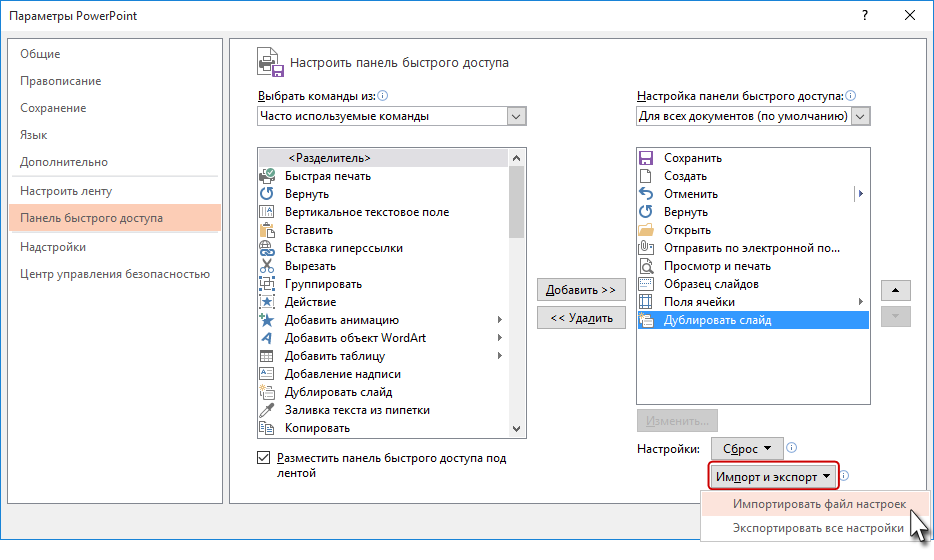Image resolution: width=934 pixels, height=560 pixels.
Task: Click the Add animation star icon
Action: point(267,320)
